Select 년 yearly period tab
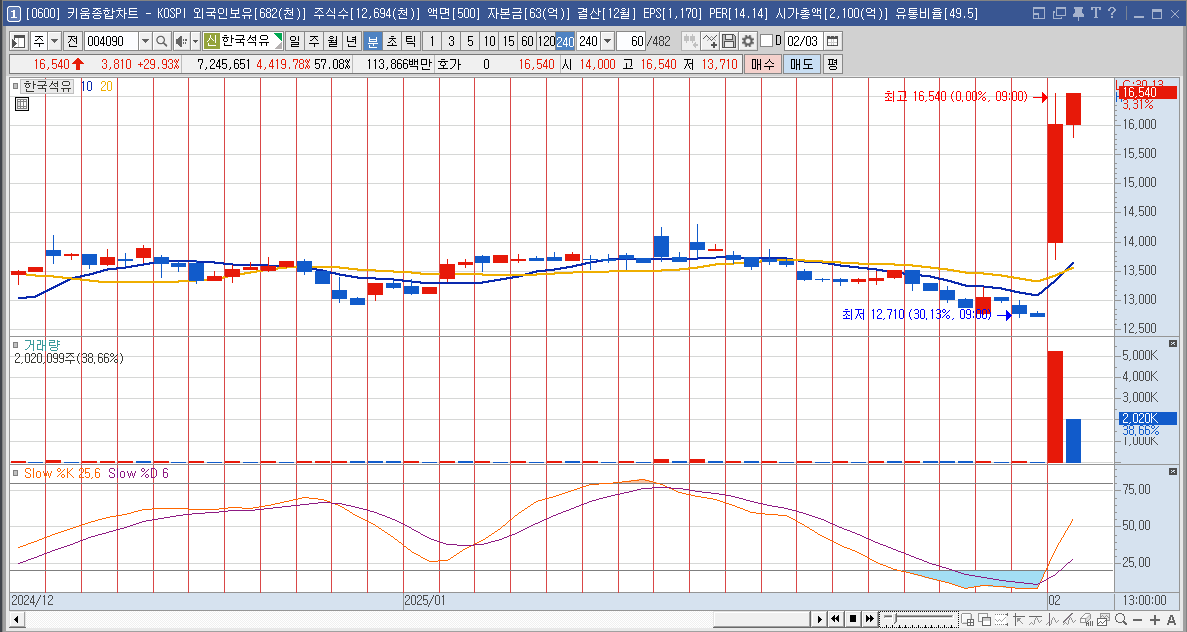Image resolution: width=1187 pixels, height=632 pixels. tap(352, 41)
